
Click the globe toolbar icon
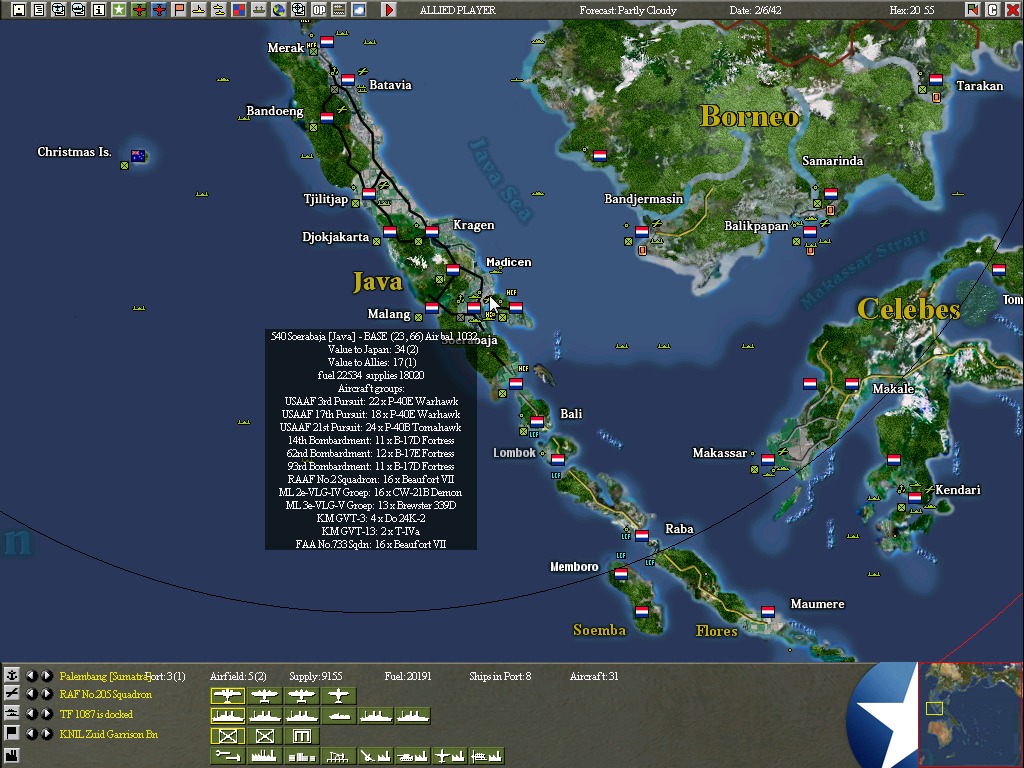(x=279, y=10)
